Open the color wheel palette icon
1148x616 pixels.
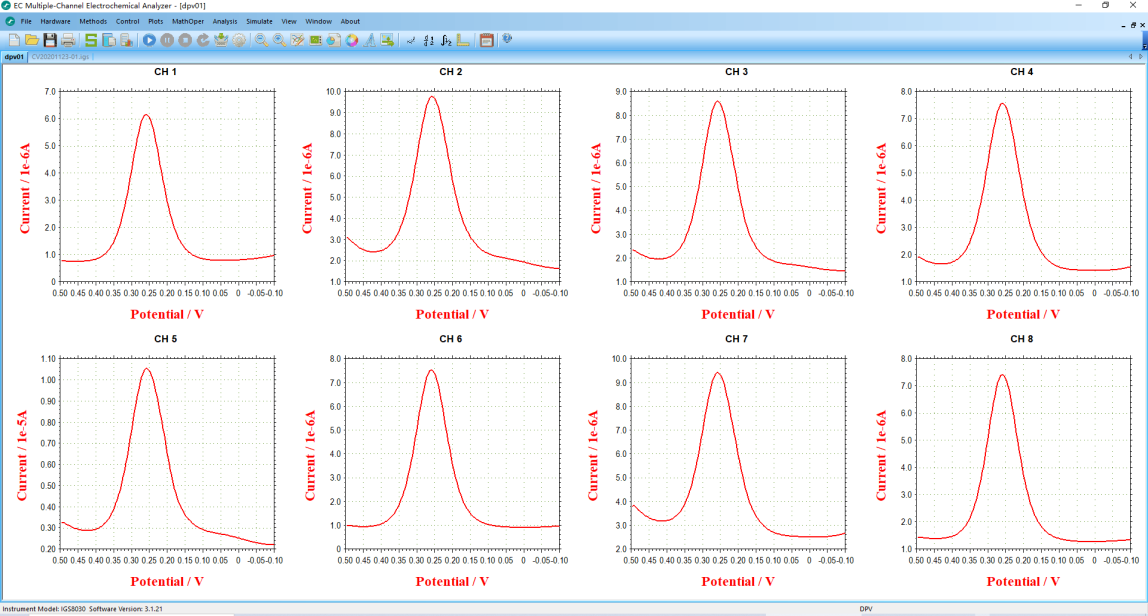[x=352, y=40]
